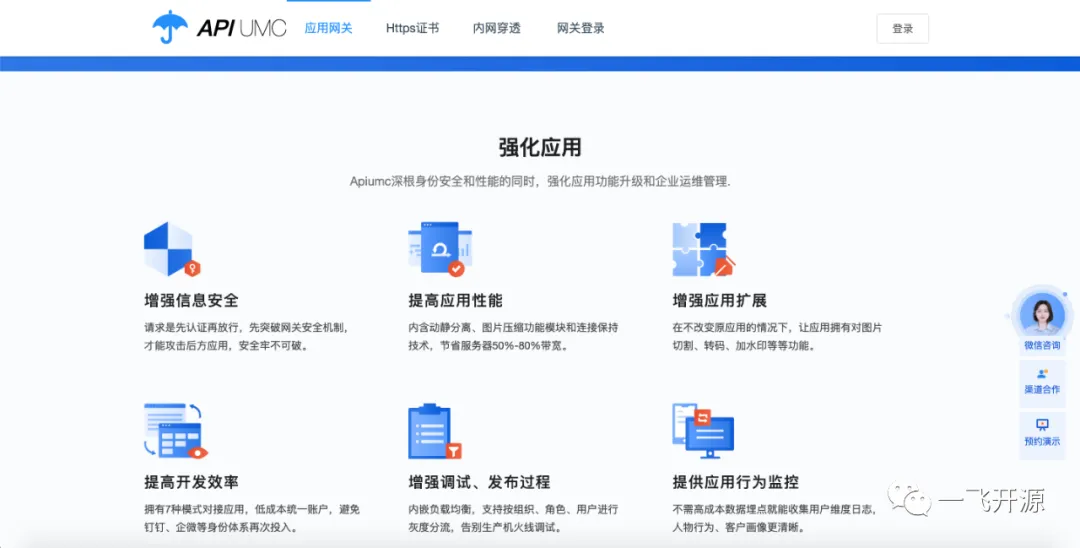This screenshot has width=1080, height=548.
Task: Click the 渠道合作 sidebar icon
Action: (1042, 374)
